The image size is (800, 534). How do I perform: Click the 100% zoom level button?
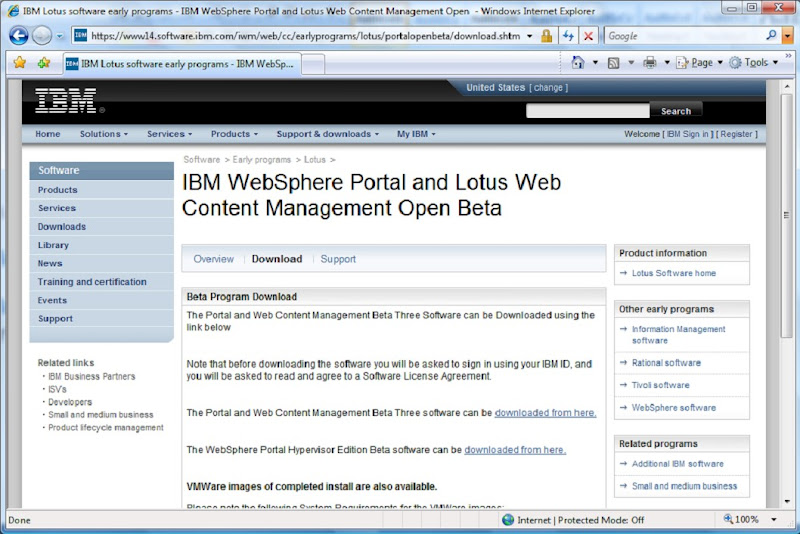tap(741, 519)
